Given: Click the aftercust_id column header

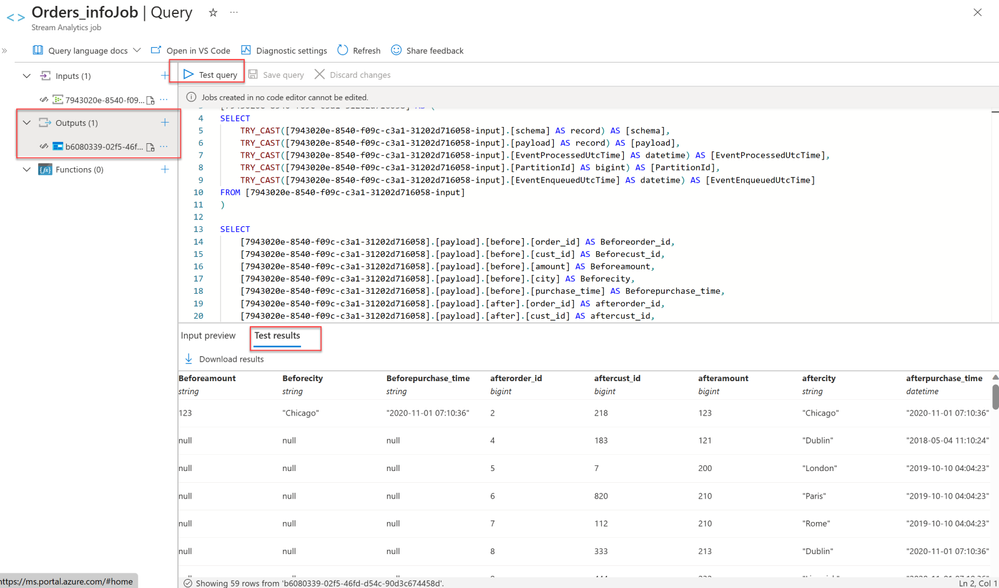Looking at the screenshot, I should click(617, 378).
